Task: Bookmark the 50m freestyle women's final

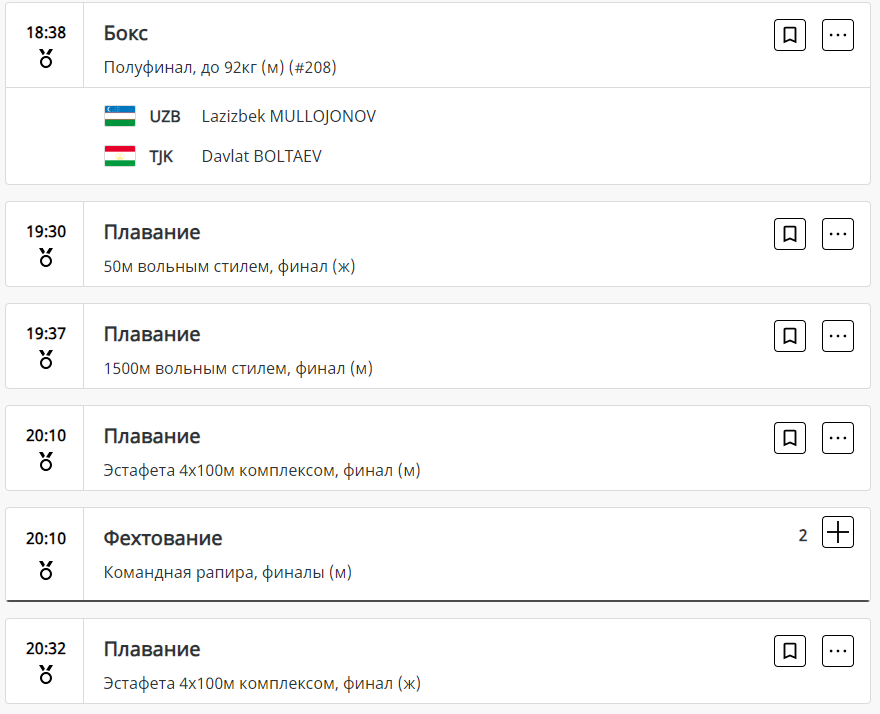Action: click(790, 234)
